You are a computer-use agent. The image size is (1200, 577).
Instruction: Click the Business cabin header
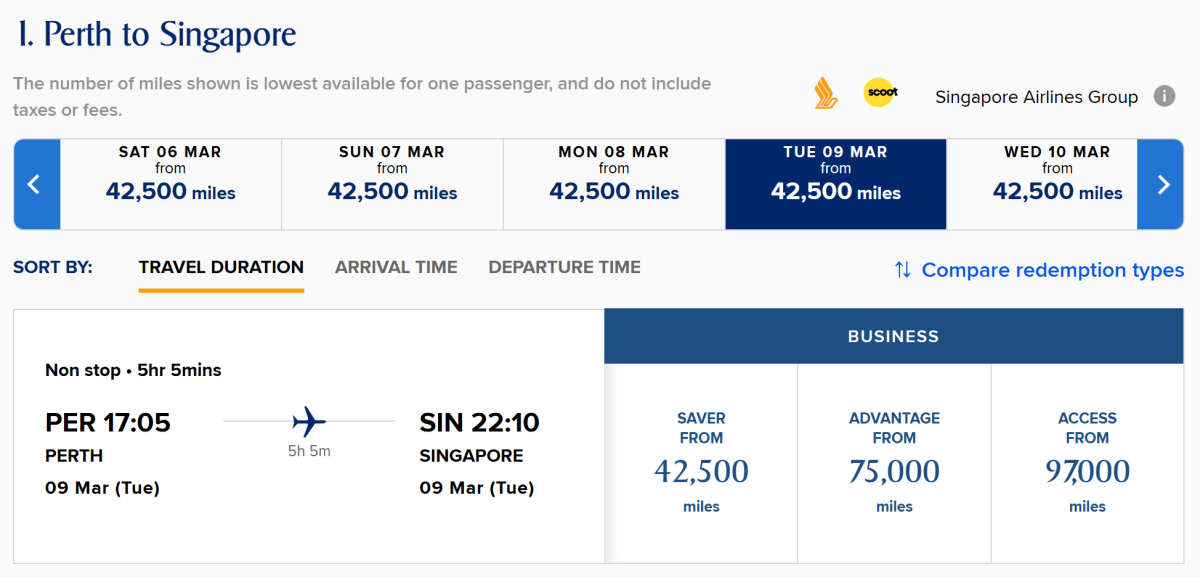893,336
